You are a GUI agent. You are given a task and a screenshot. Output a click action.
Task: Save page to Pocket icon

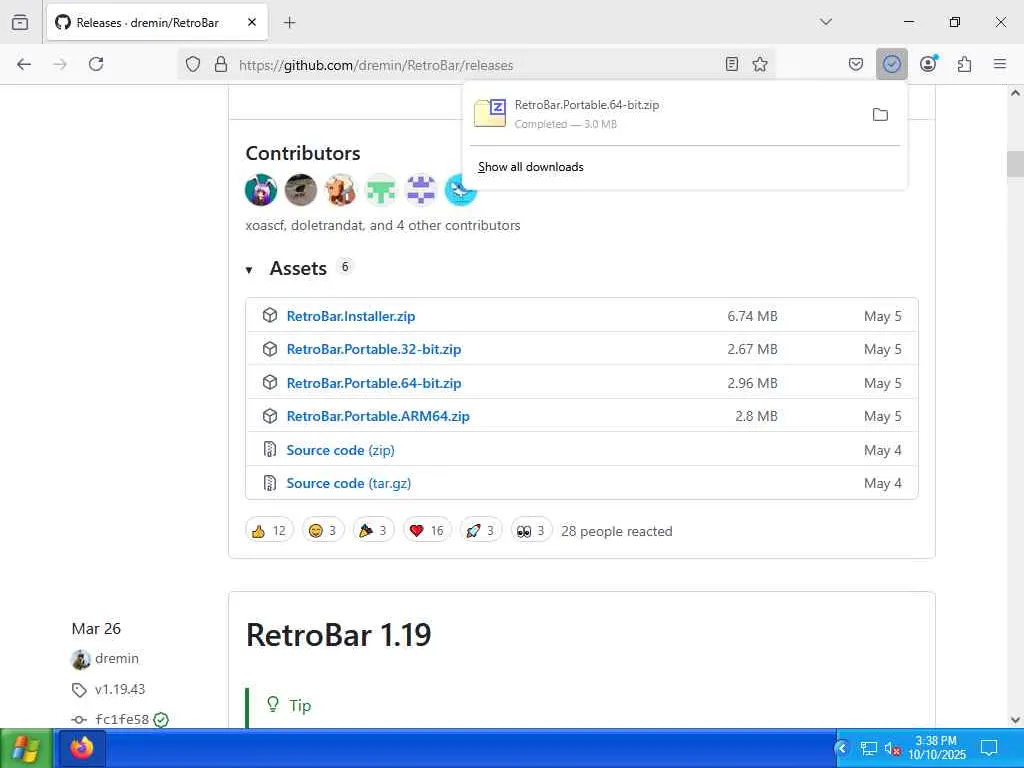click(856, 64)
